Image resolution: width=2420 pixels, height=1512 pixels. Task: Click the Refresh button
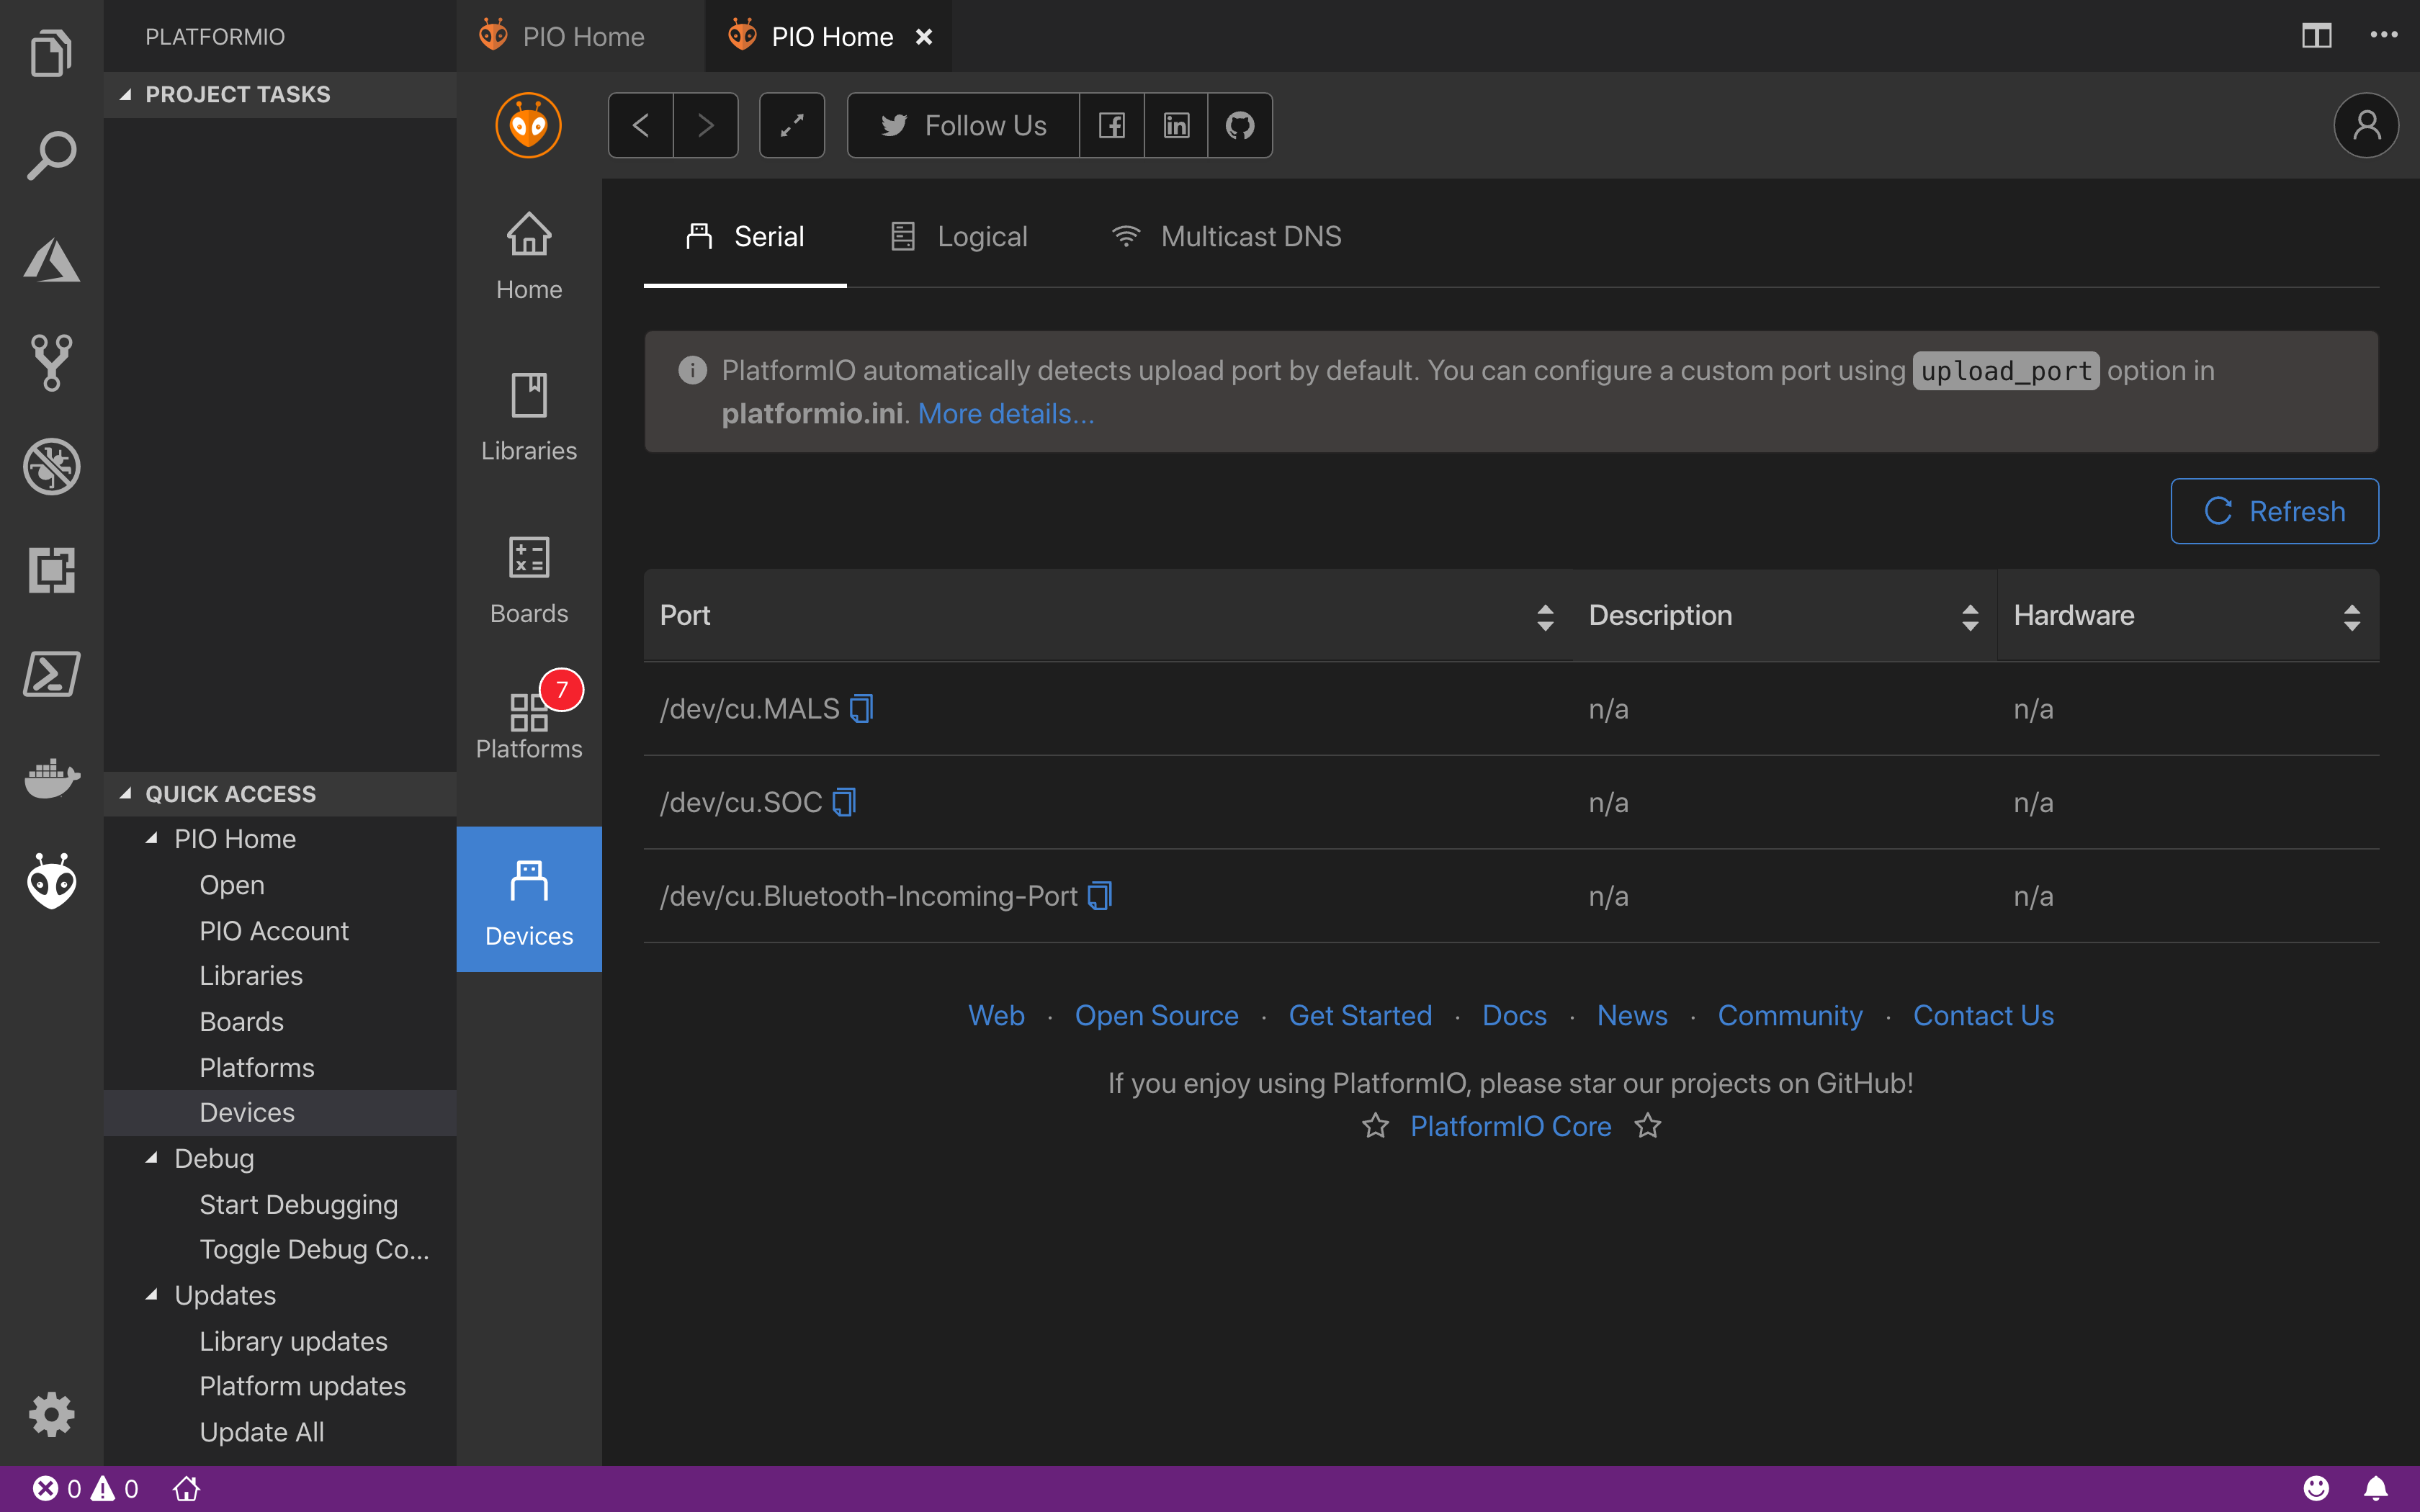click(x=2274, y=511)
